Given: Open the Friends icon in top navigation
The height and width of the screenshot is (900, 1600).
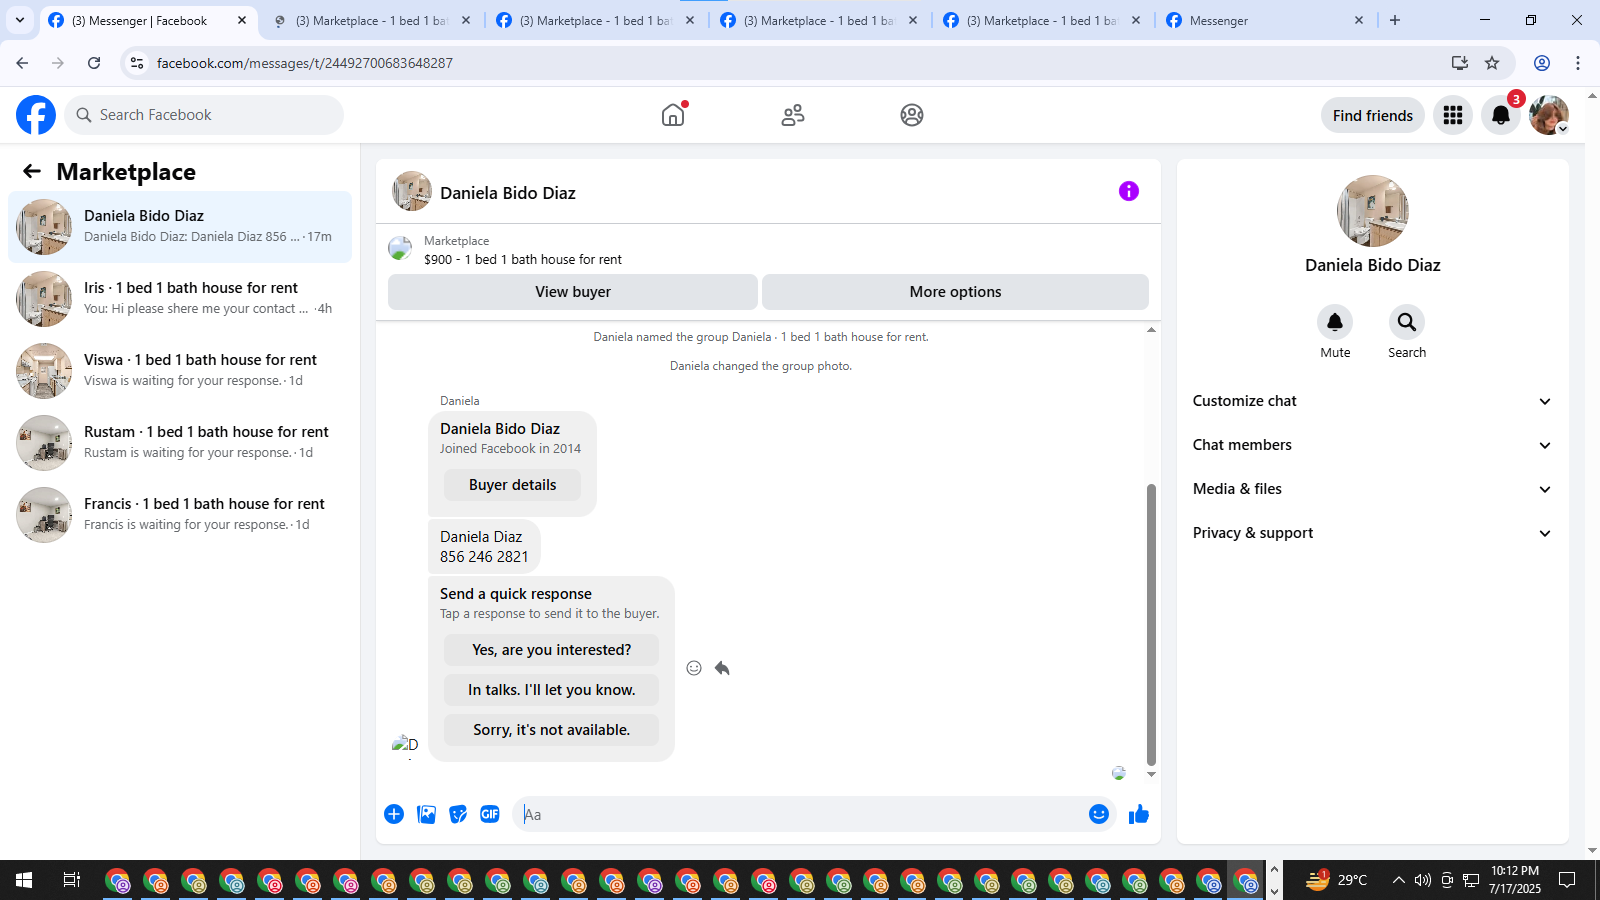Looking at the screenshot, I should tap(793, 115).
